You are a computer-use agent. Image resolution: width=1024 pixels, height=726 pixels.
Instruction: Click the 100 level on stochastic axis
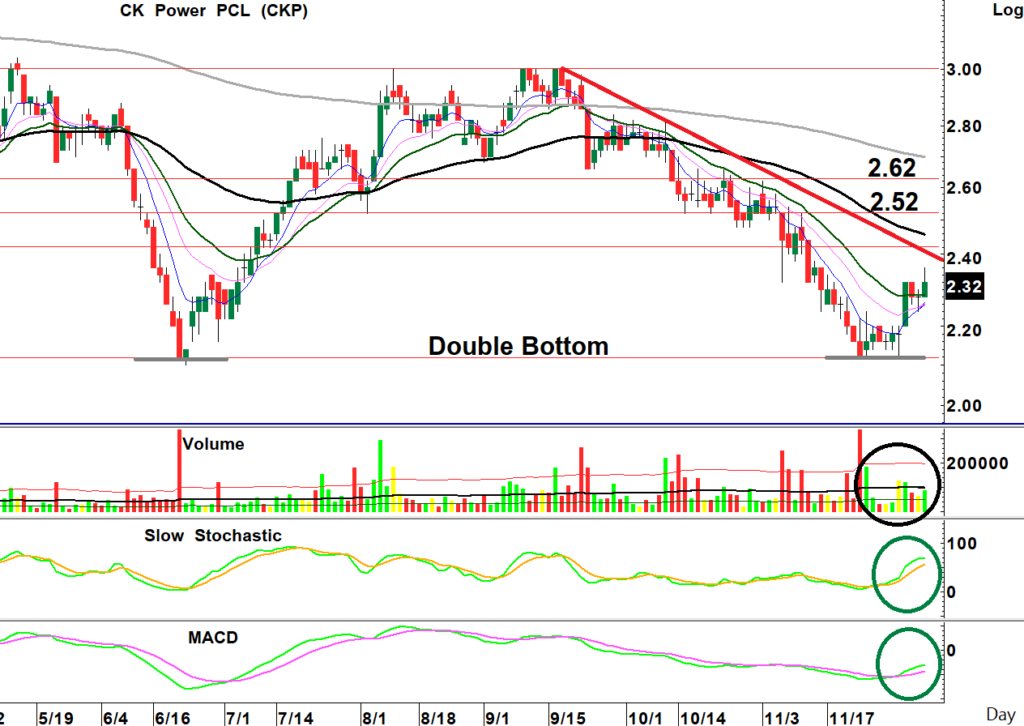(973, 544)
